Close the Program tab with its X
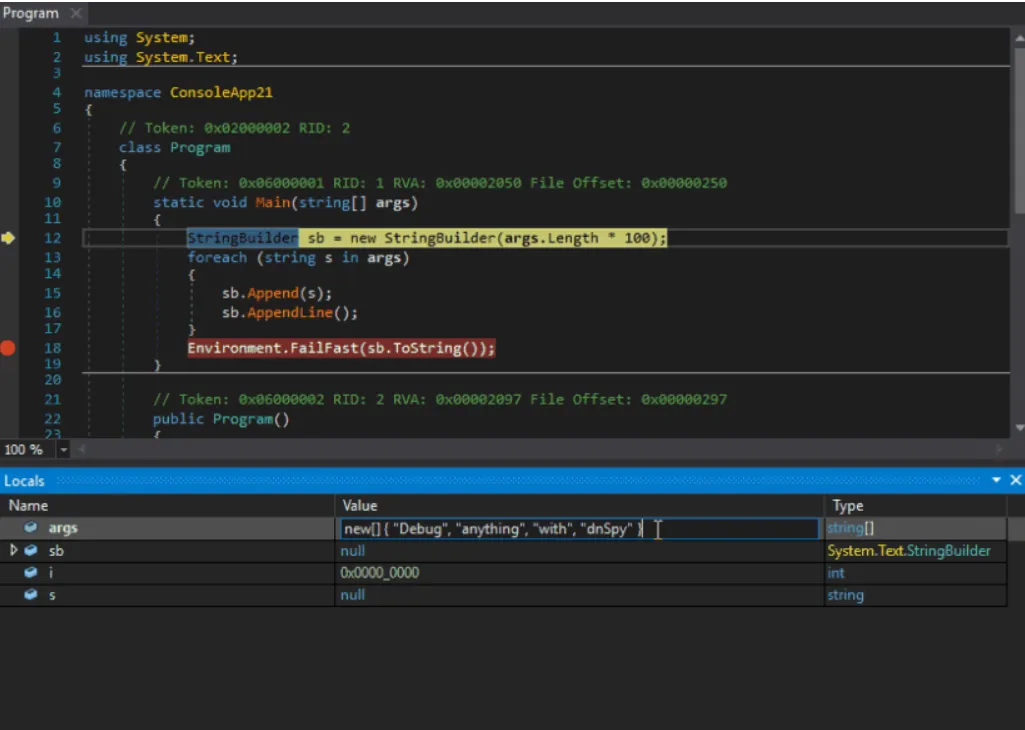The height and width of the screenshot is (730, 1025). (74, 14)
